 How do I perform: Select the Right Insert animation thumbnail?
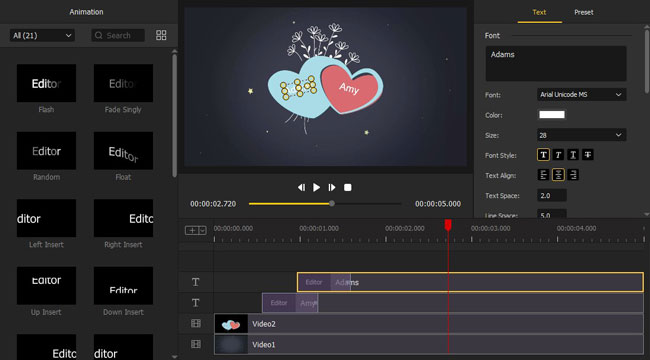click(123, 218)
